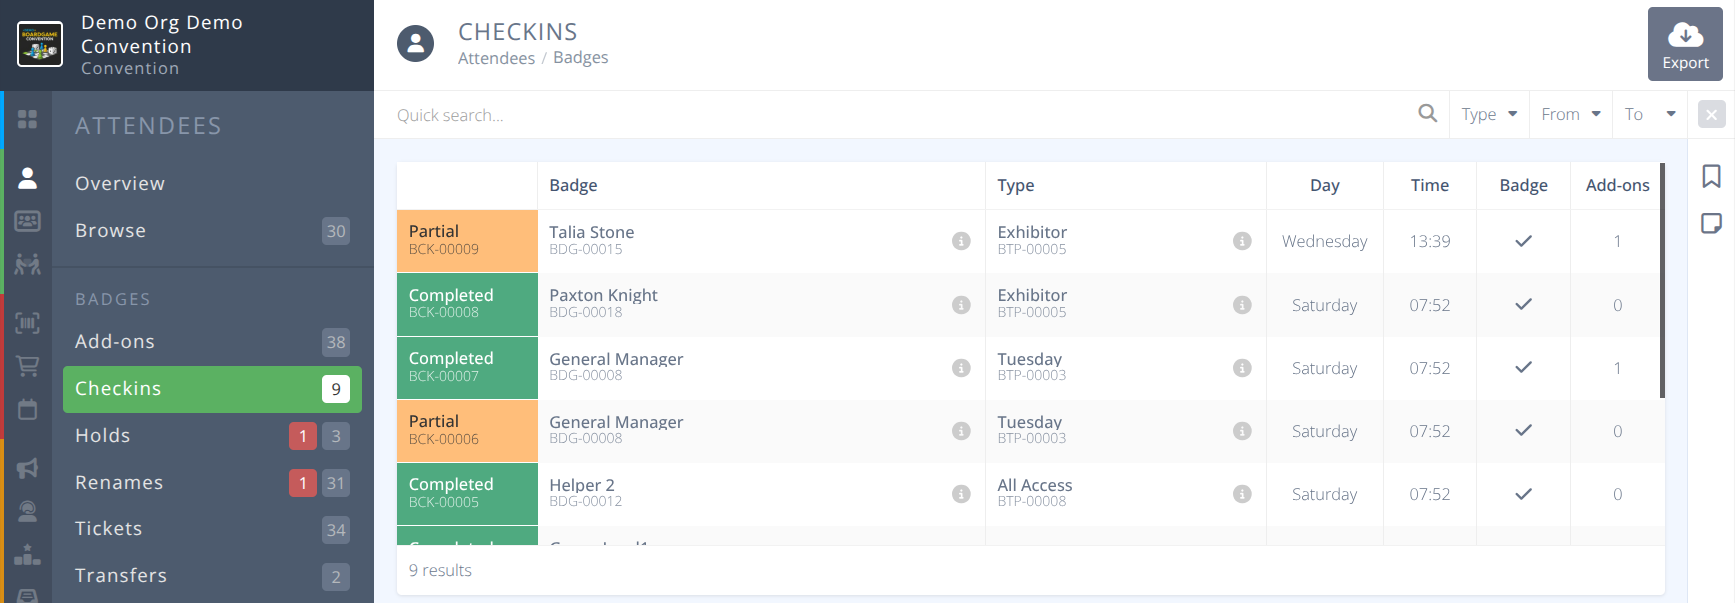1735x603 pixels.
Task: Open Tickets menu item
Action: coord(212,529)
